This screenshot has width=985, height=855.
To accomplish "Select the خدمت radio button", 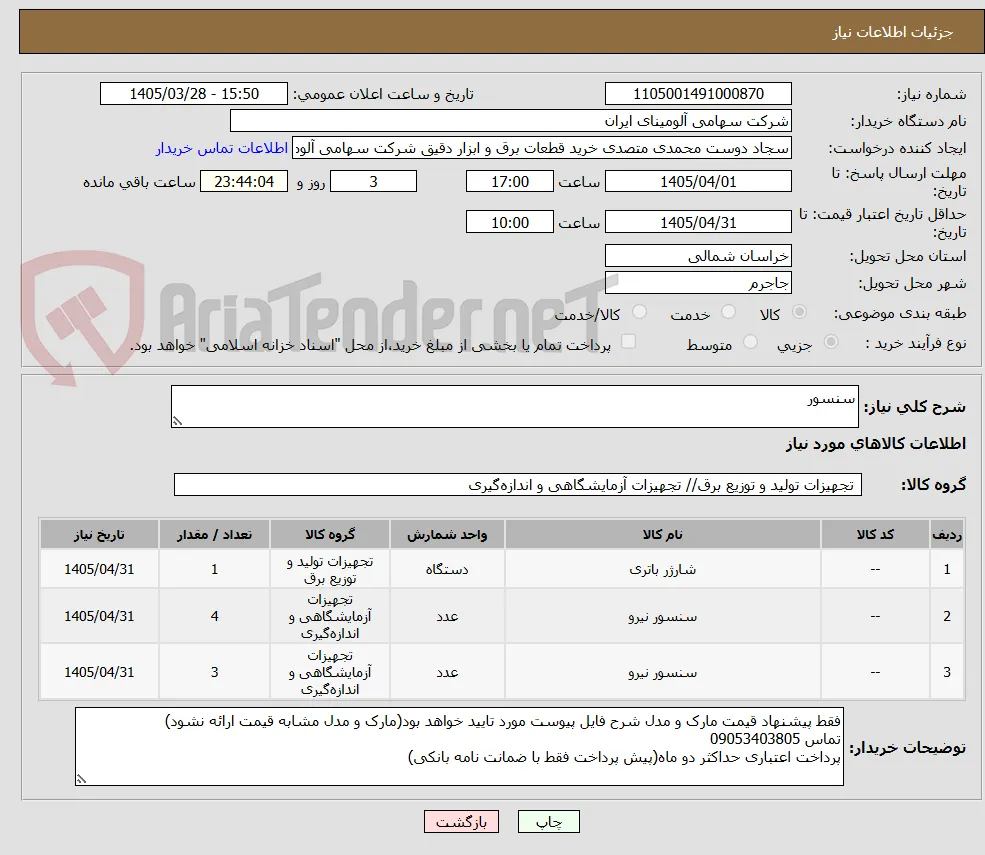I will 728,312.
